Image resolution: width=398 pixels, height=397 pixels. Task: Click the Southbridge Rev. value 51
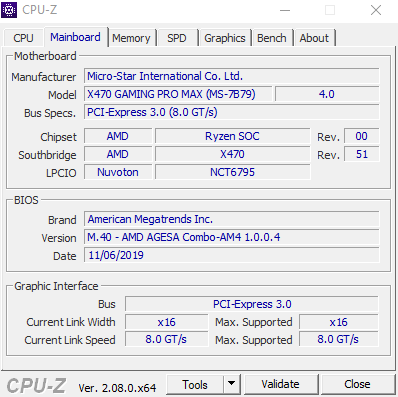tap(361, 154)
